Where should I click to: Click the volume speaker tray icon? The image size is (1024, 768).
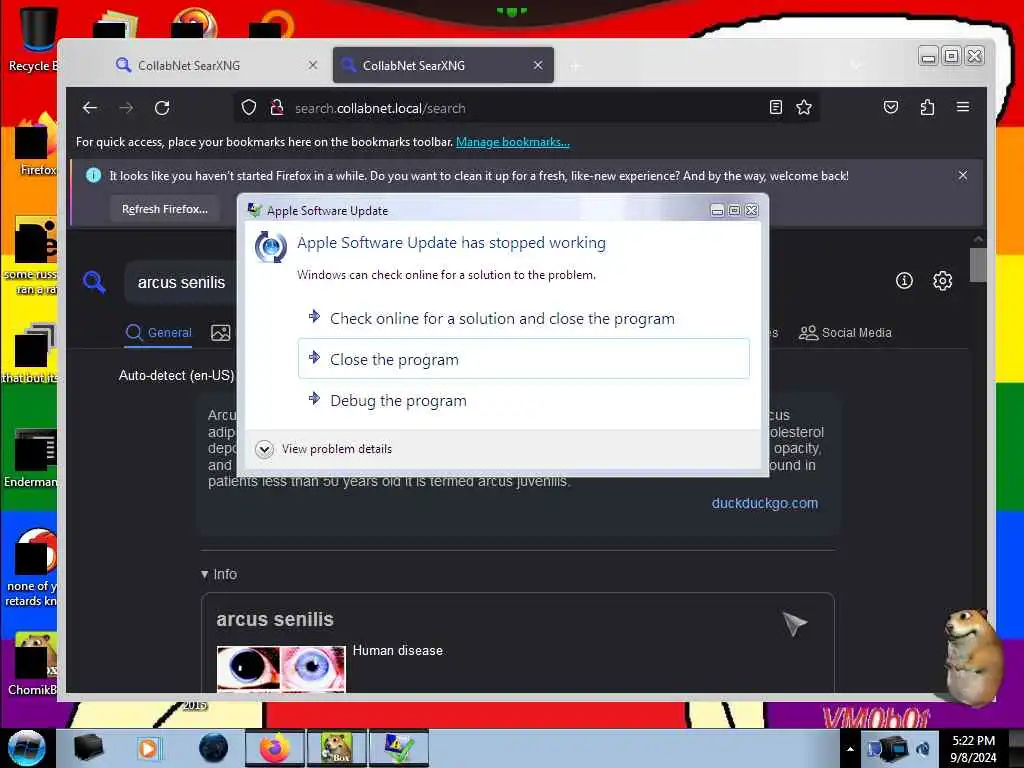click(x=923, y=749)
